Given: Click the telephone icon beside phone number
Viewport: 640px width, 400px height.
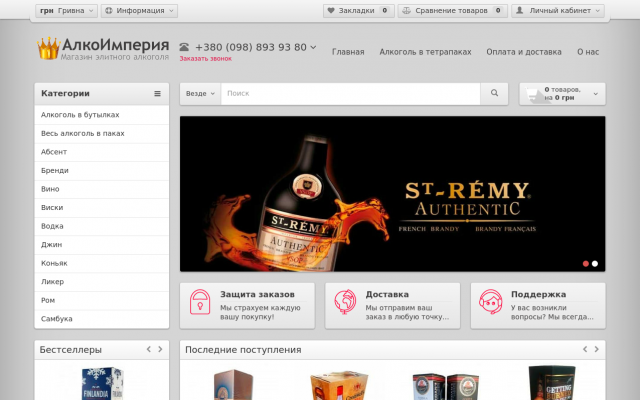Looking at the screenshot, I should click(x=184, y=47).
